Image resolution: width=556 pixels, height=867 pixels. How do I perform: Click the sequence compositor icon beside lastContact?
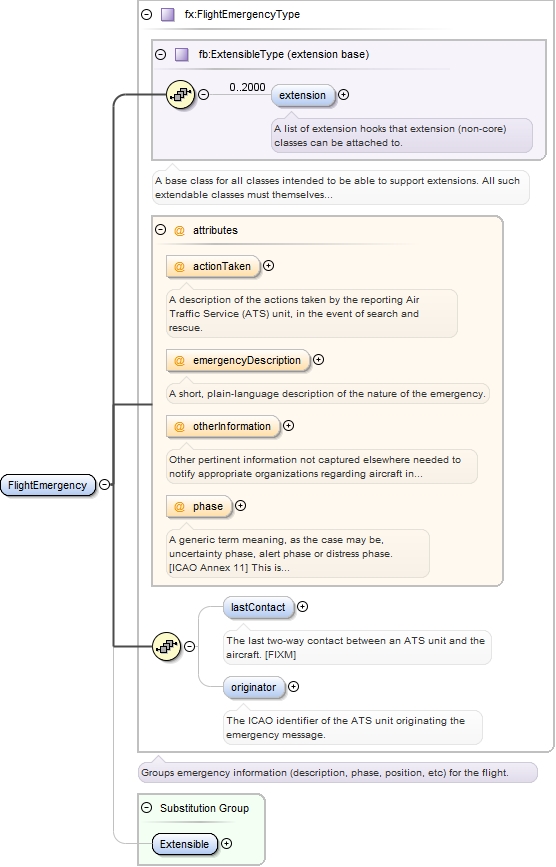[166, 646]
